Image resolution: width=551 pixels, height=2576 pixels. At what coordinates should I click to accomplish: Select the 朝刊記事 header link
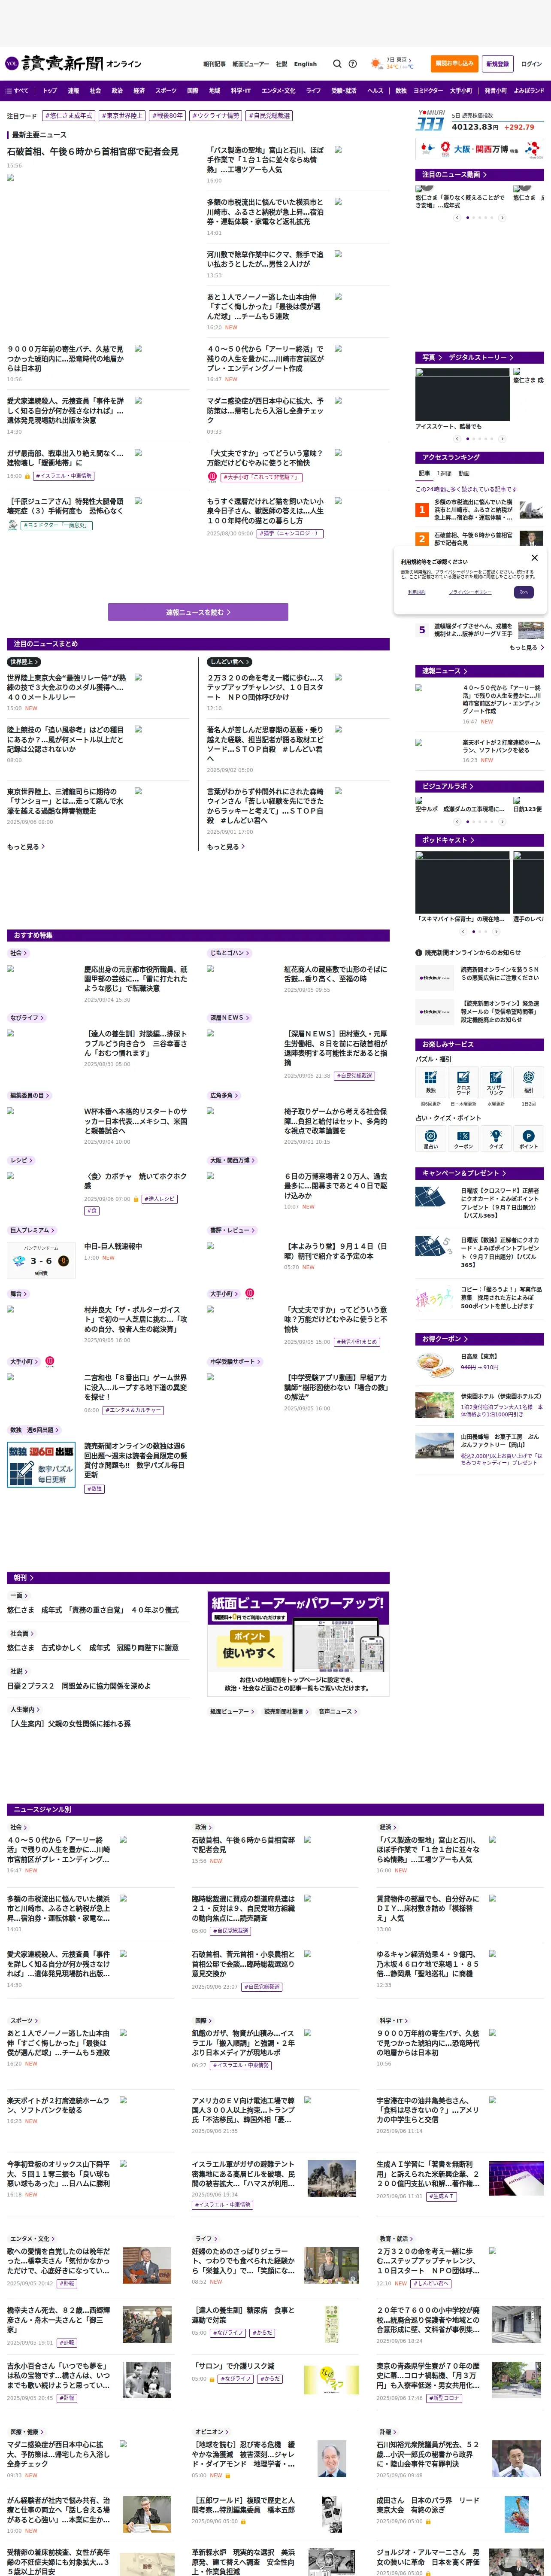click(x=214, y=64)
